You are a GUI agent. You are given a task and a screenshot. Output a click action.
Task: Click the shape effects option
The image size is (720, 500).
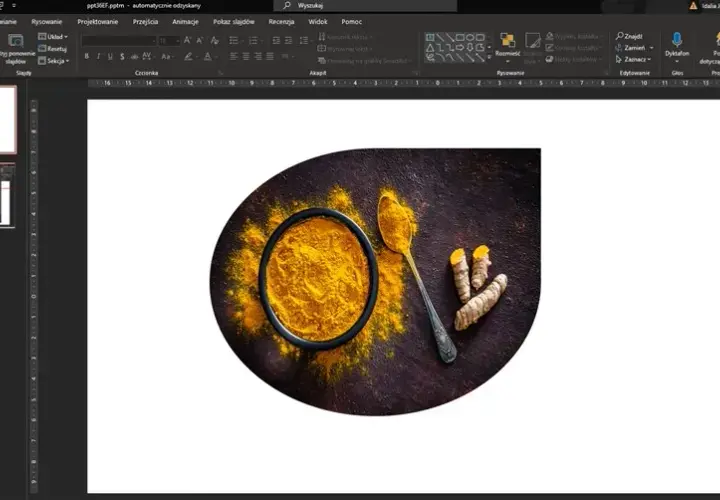point(572,59)
